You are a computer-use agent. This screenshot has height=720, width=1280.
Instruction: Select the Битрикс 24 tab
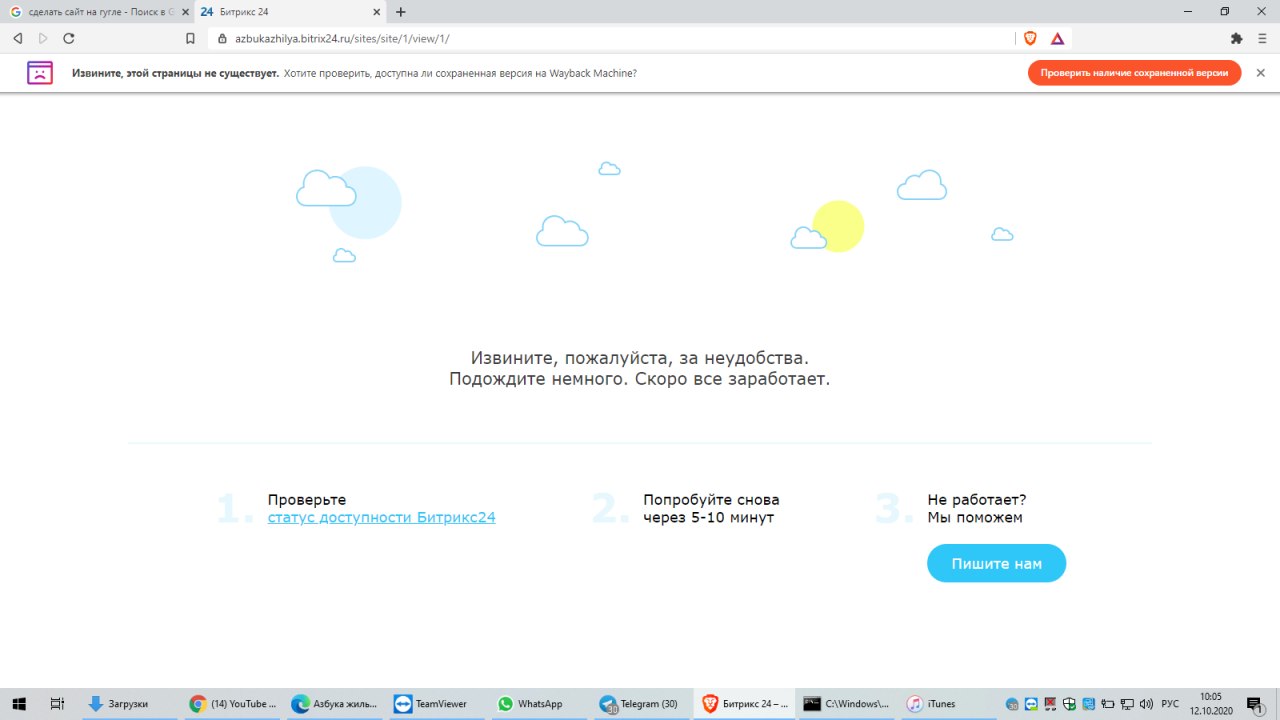click(x=290, y=12)
